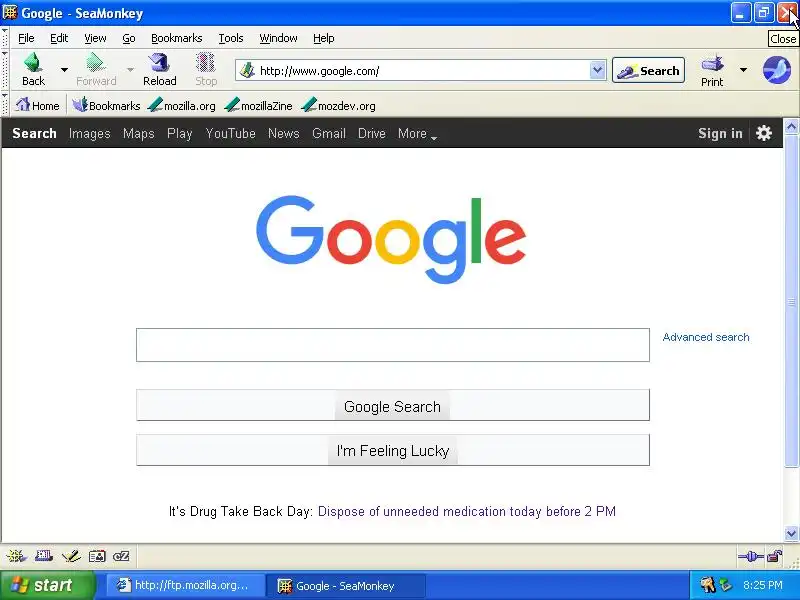Click the Advanced search link

click(706, 337)
